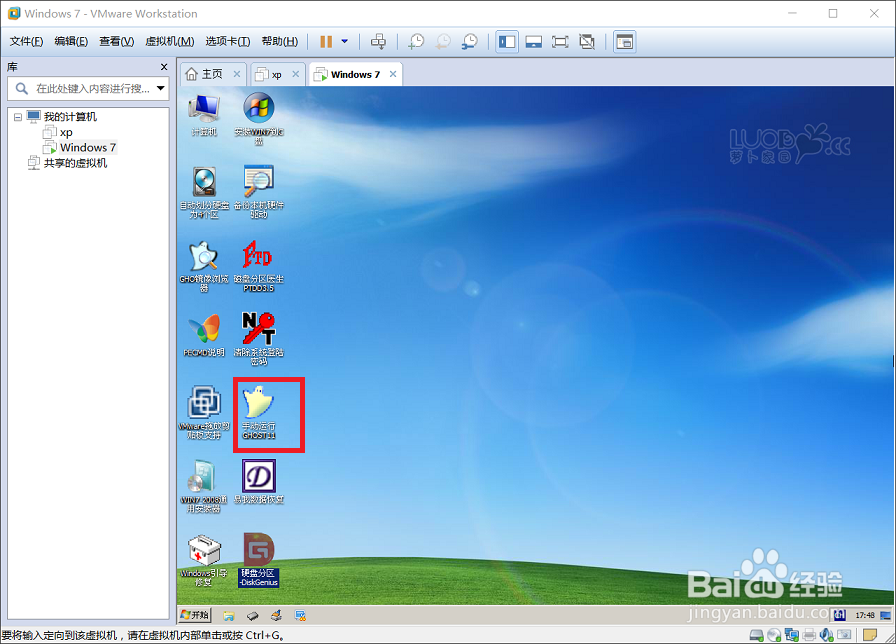The width and height of the screenshot is (896, 644).
Task: Select 我的计算机 in the library tree
Action: pyautogui.click(x=70, y=117)
